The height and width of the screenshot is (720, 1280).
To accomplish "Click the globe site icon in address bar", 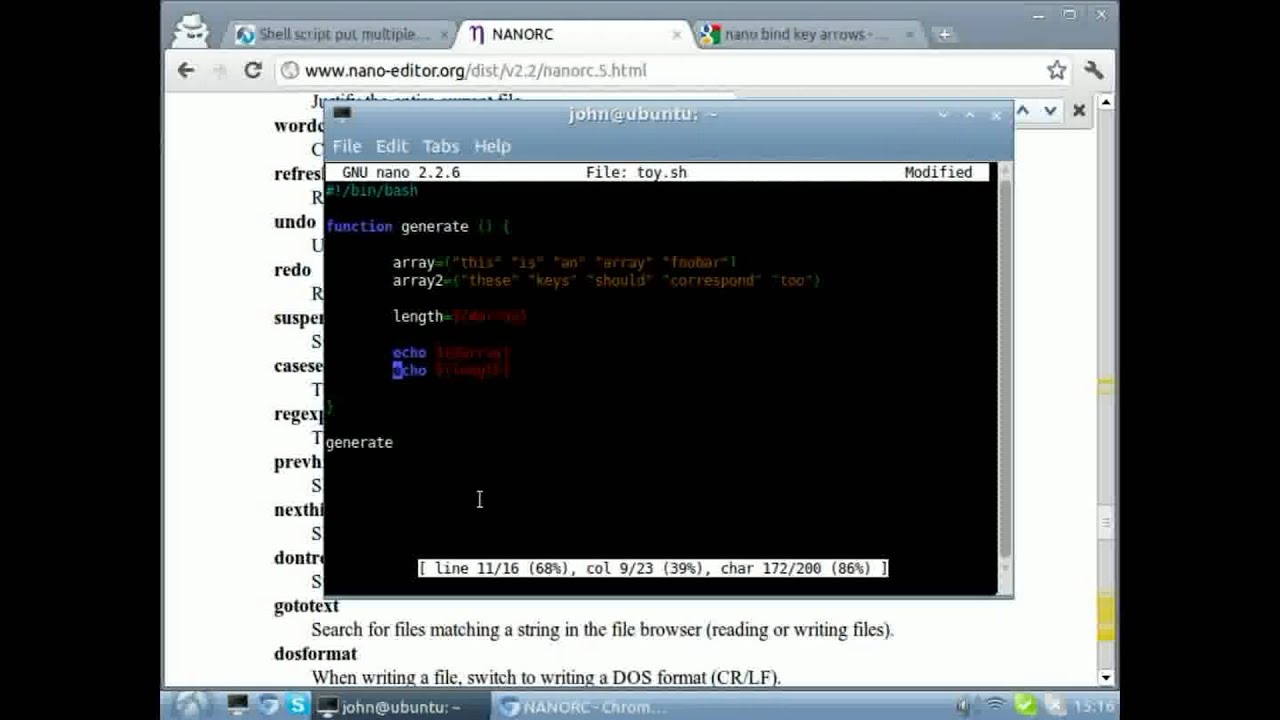I will [x=290, y=70].
